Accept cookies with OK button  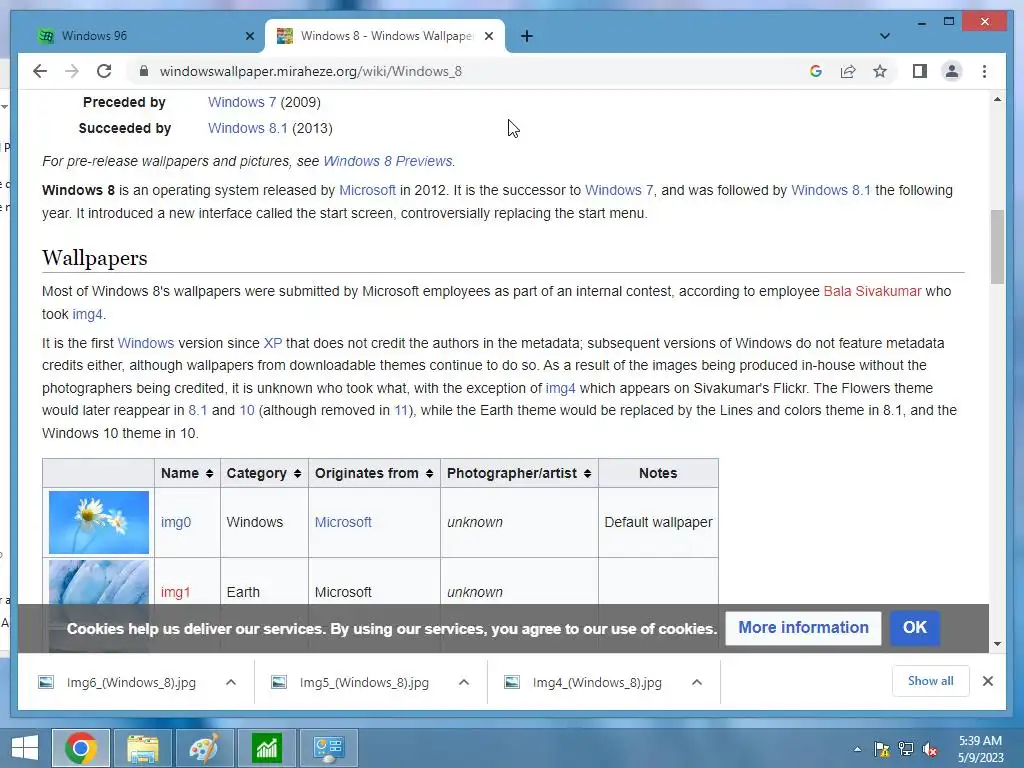click(x=914, y=628)
